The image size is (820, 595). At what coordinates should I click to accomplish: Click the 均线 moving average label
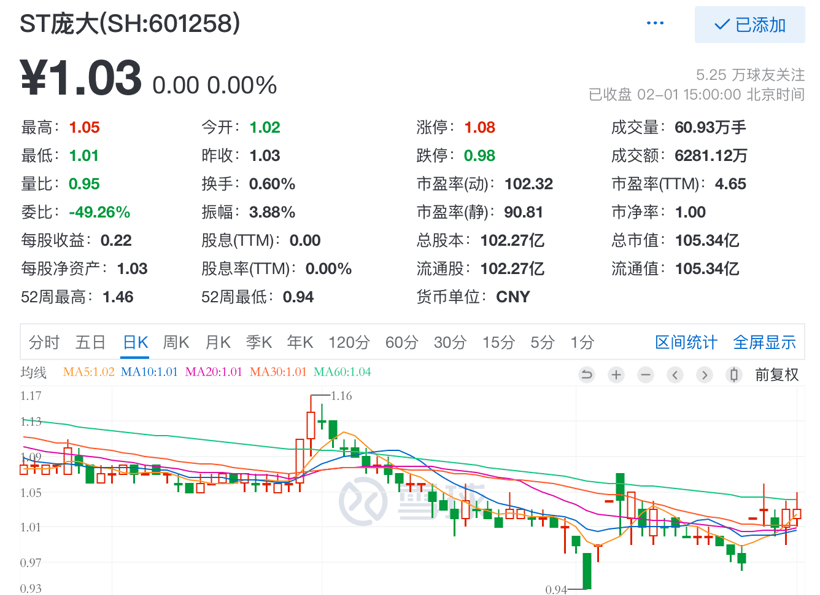[x=33, y=372]
